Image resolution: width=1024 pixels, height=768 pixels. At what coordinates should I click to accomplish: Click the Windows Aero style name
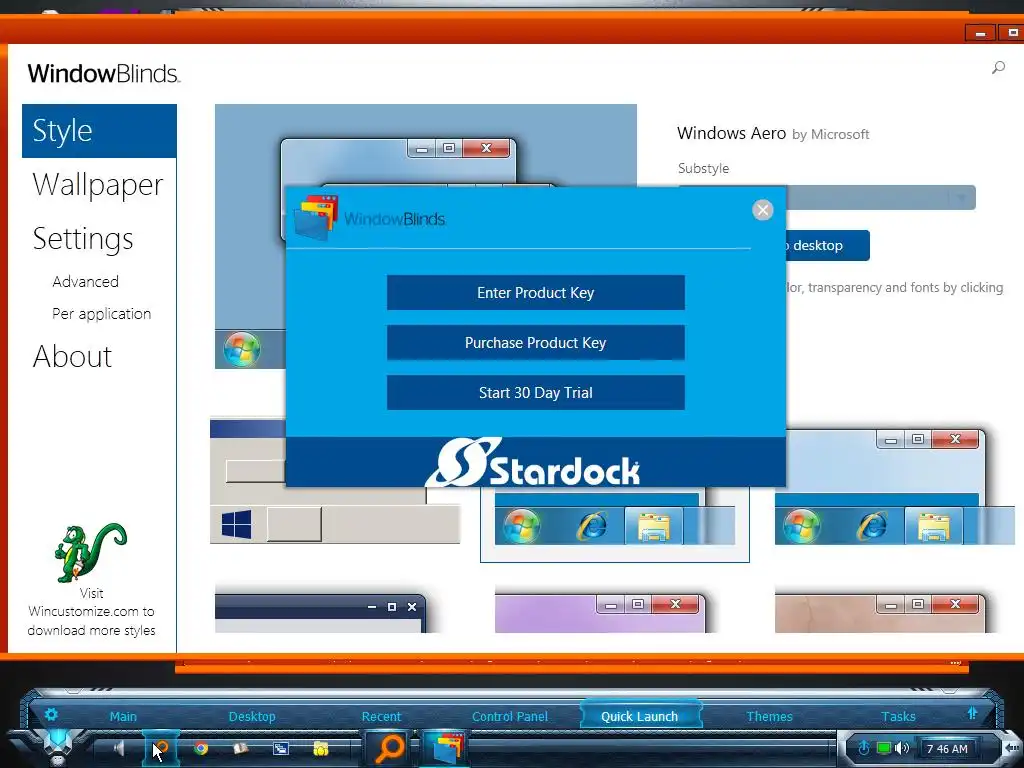[731, 133]
